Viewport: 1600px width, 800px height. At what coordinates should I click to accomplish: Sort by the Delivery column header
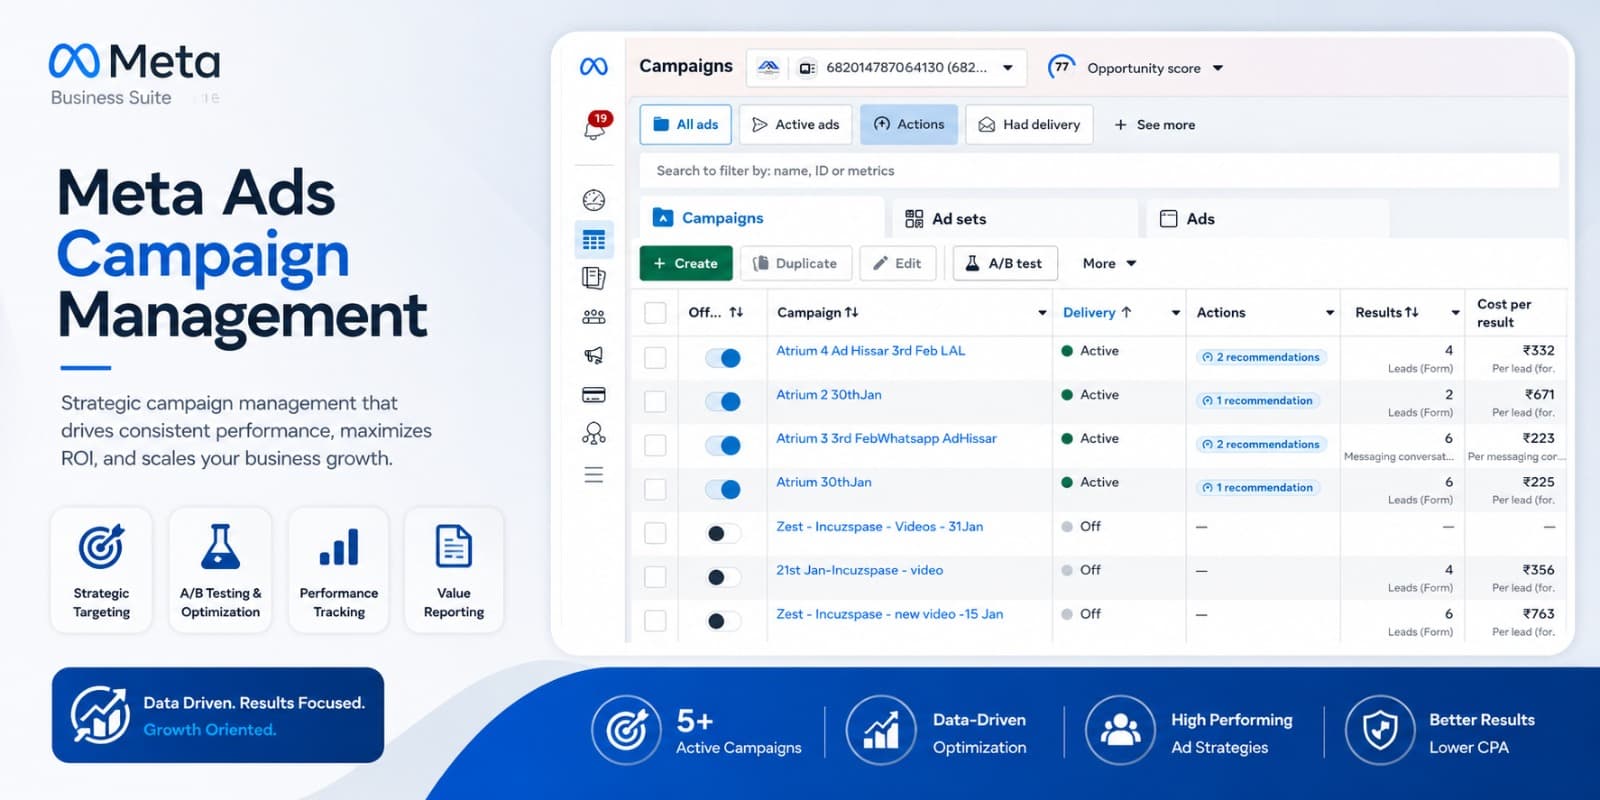click(1097, 312)
